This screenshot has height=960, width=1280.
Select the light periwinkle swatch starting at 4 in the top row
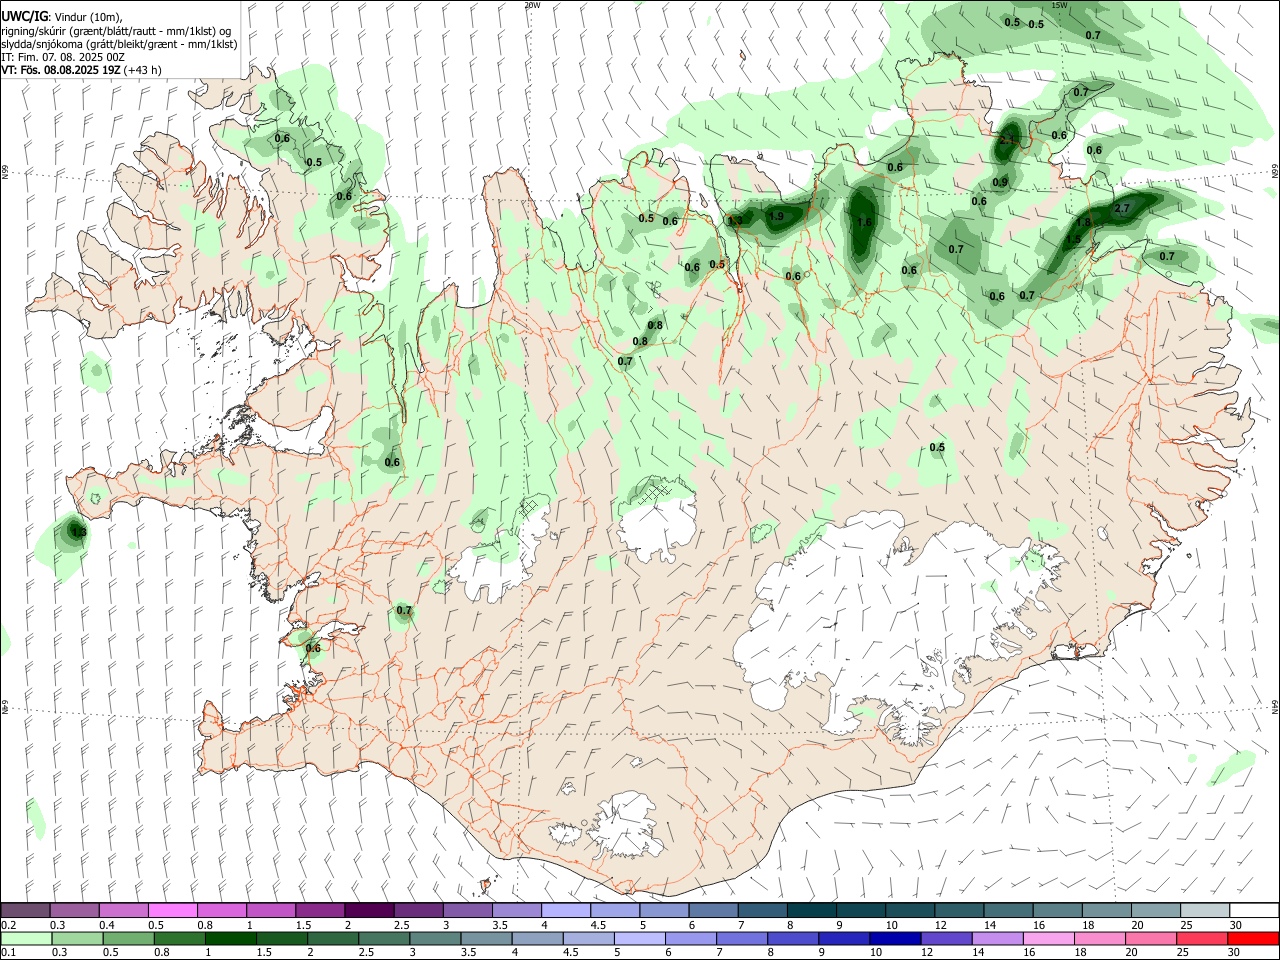[565, 911]
